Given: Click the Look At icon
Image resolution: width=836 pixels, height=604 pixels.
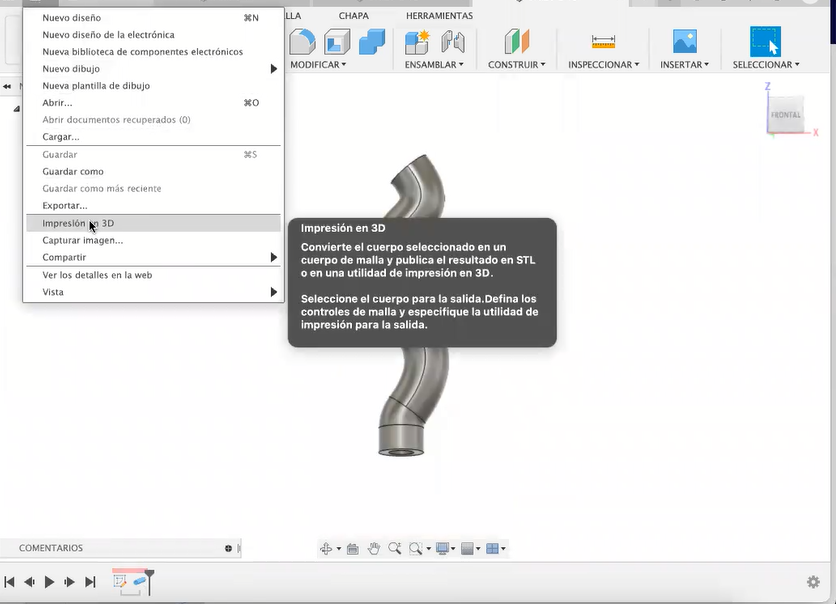Looking at the screenshot, I should click(352, 549).
